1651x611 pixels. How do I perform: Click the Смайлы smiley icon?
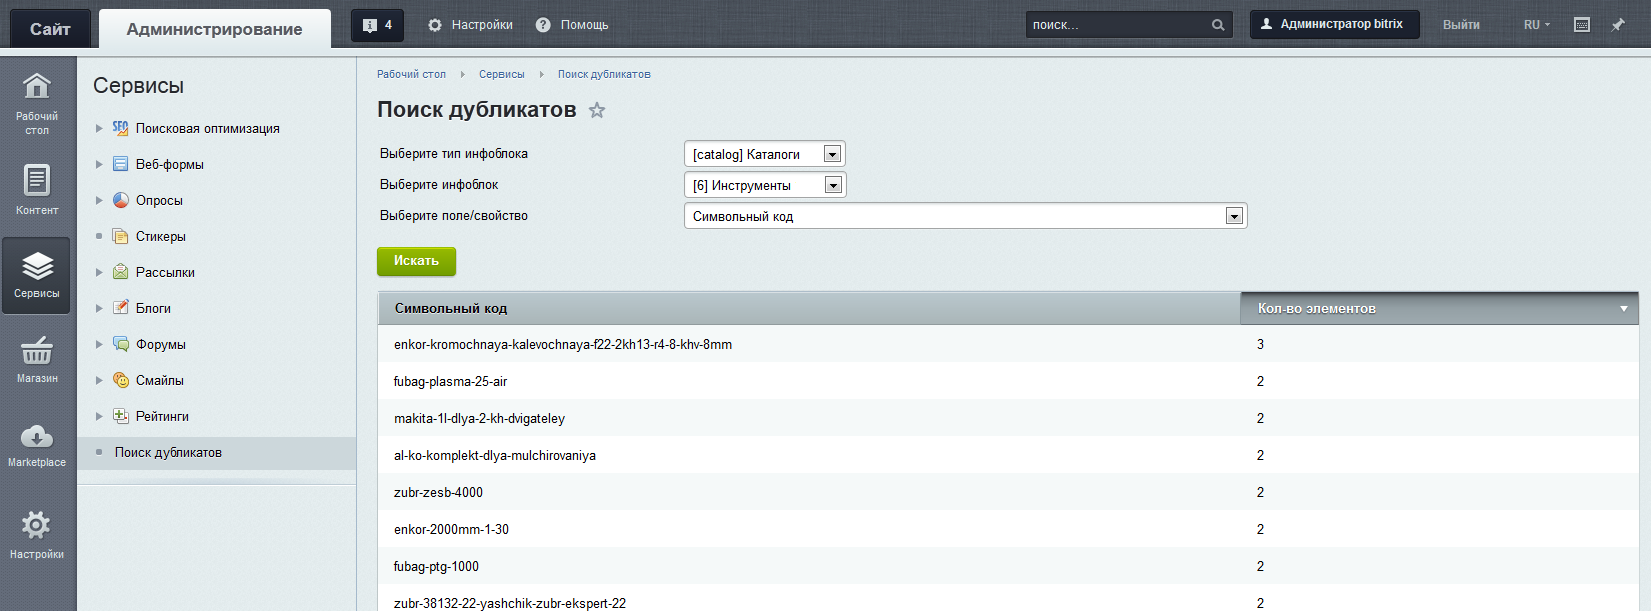coord(120,380)
